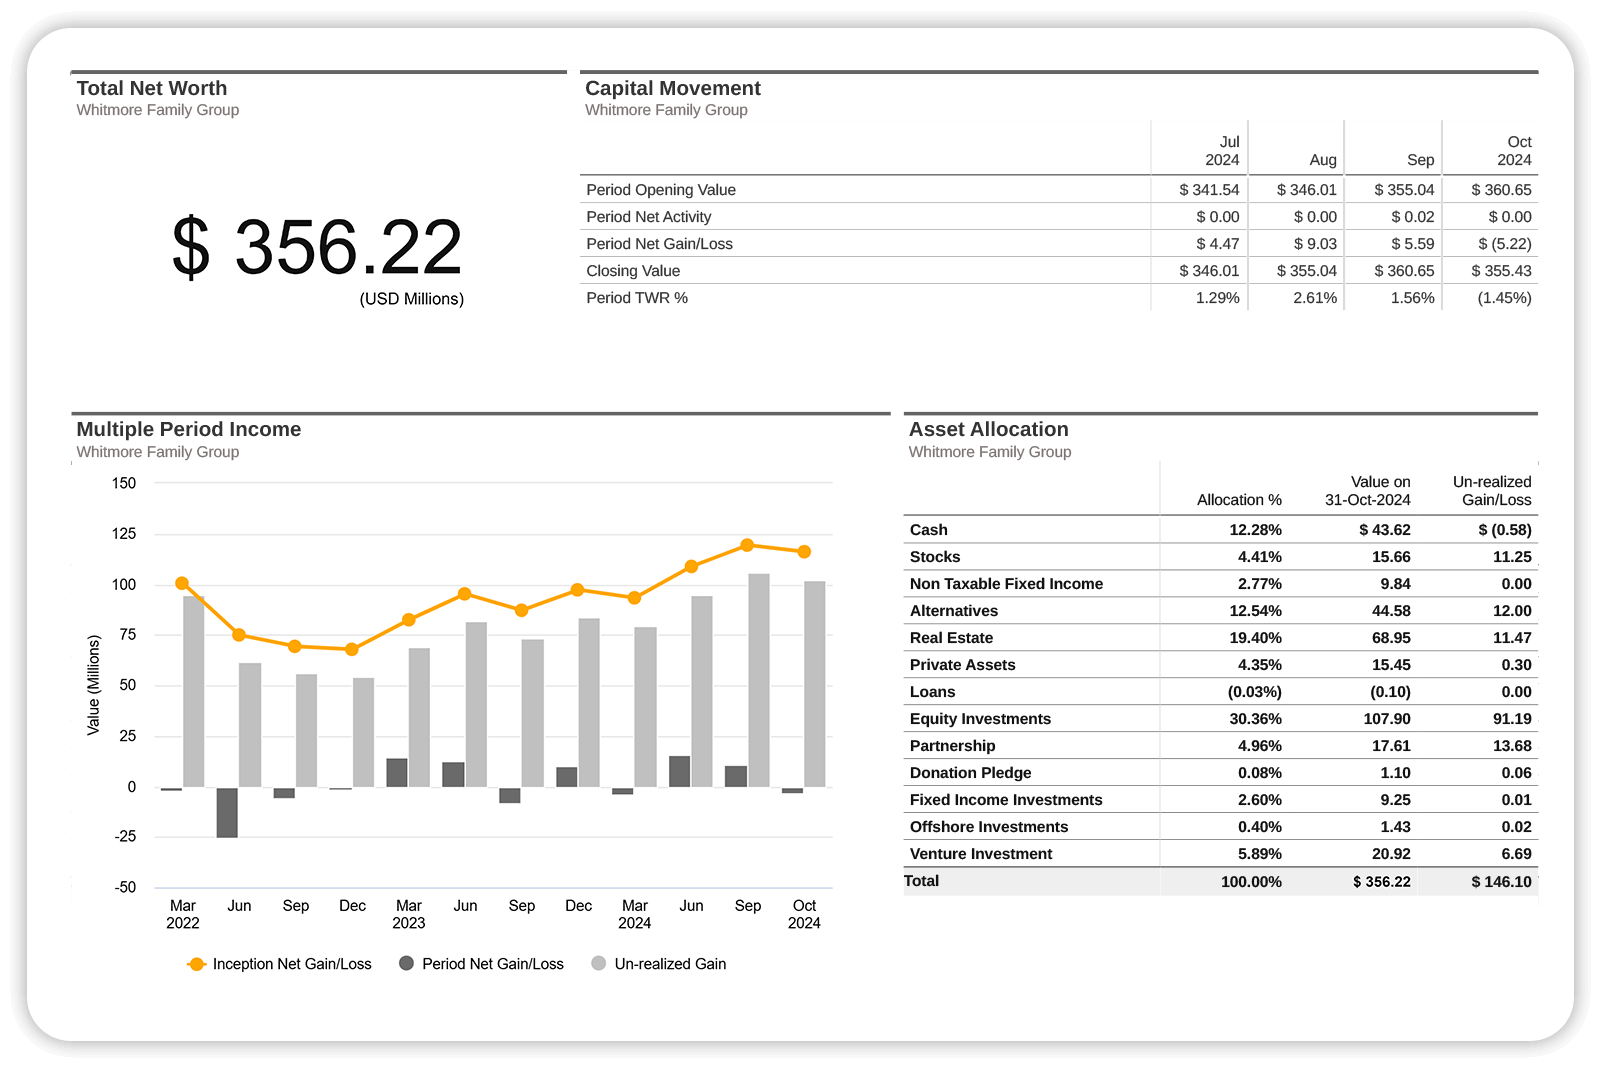Select the Partnership row
Viewport: 1600px width, 1068px height.
tap(1221, 746)
